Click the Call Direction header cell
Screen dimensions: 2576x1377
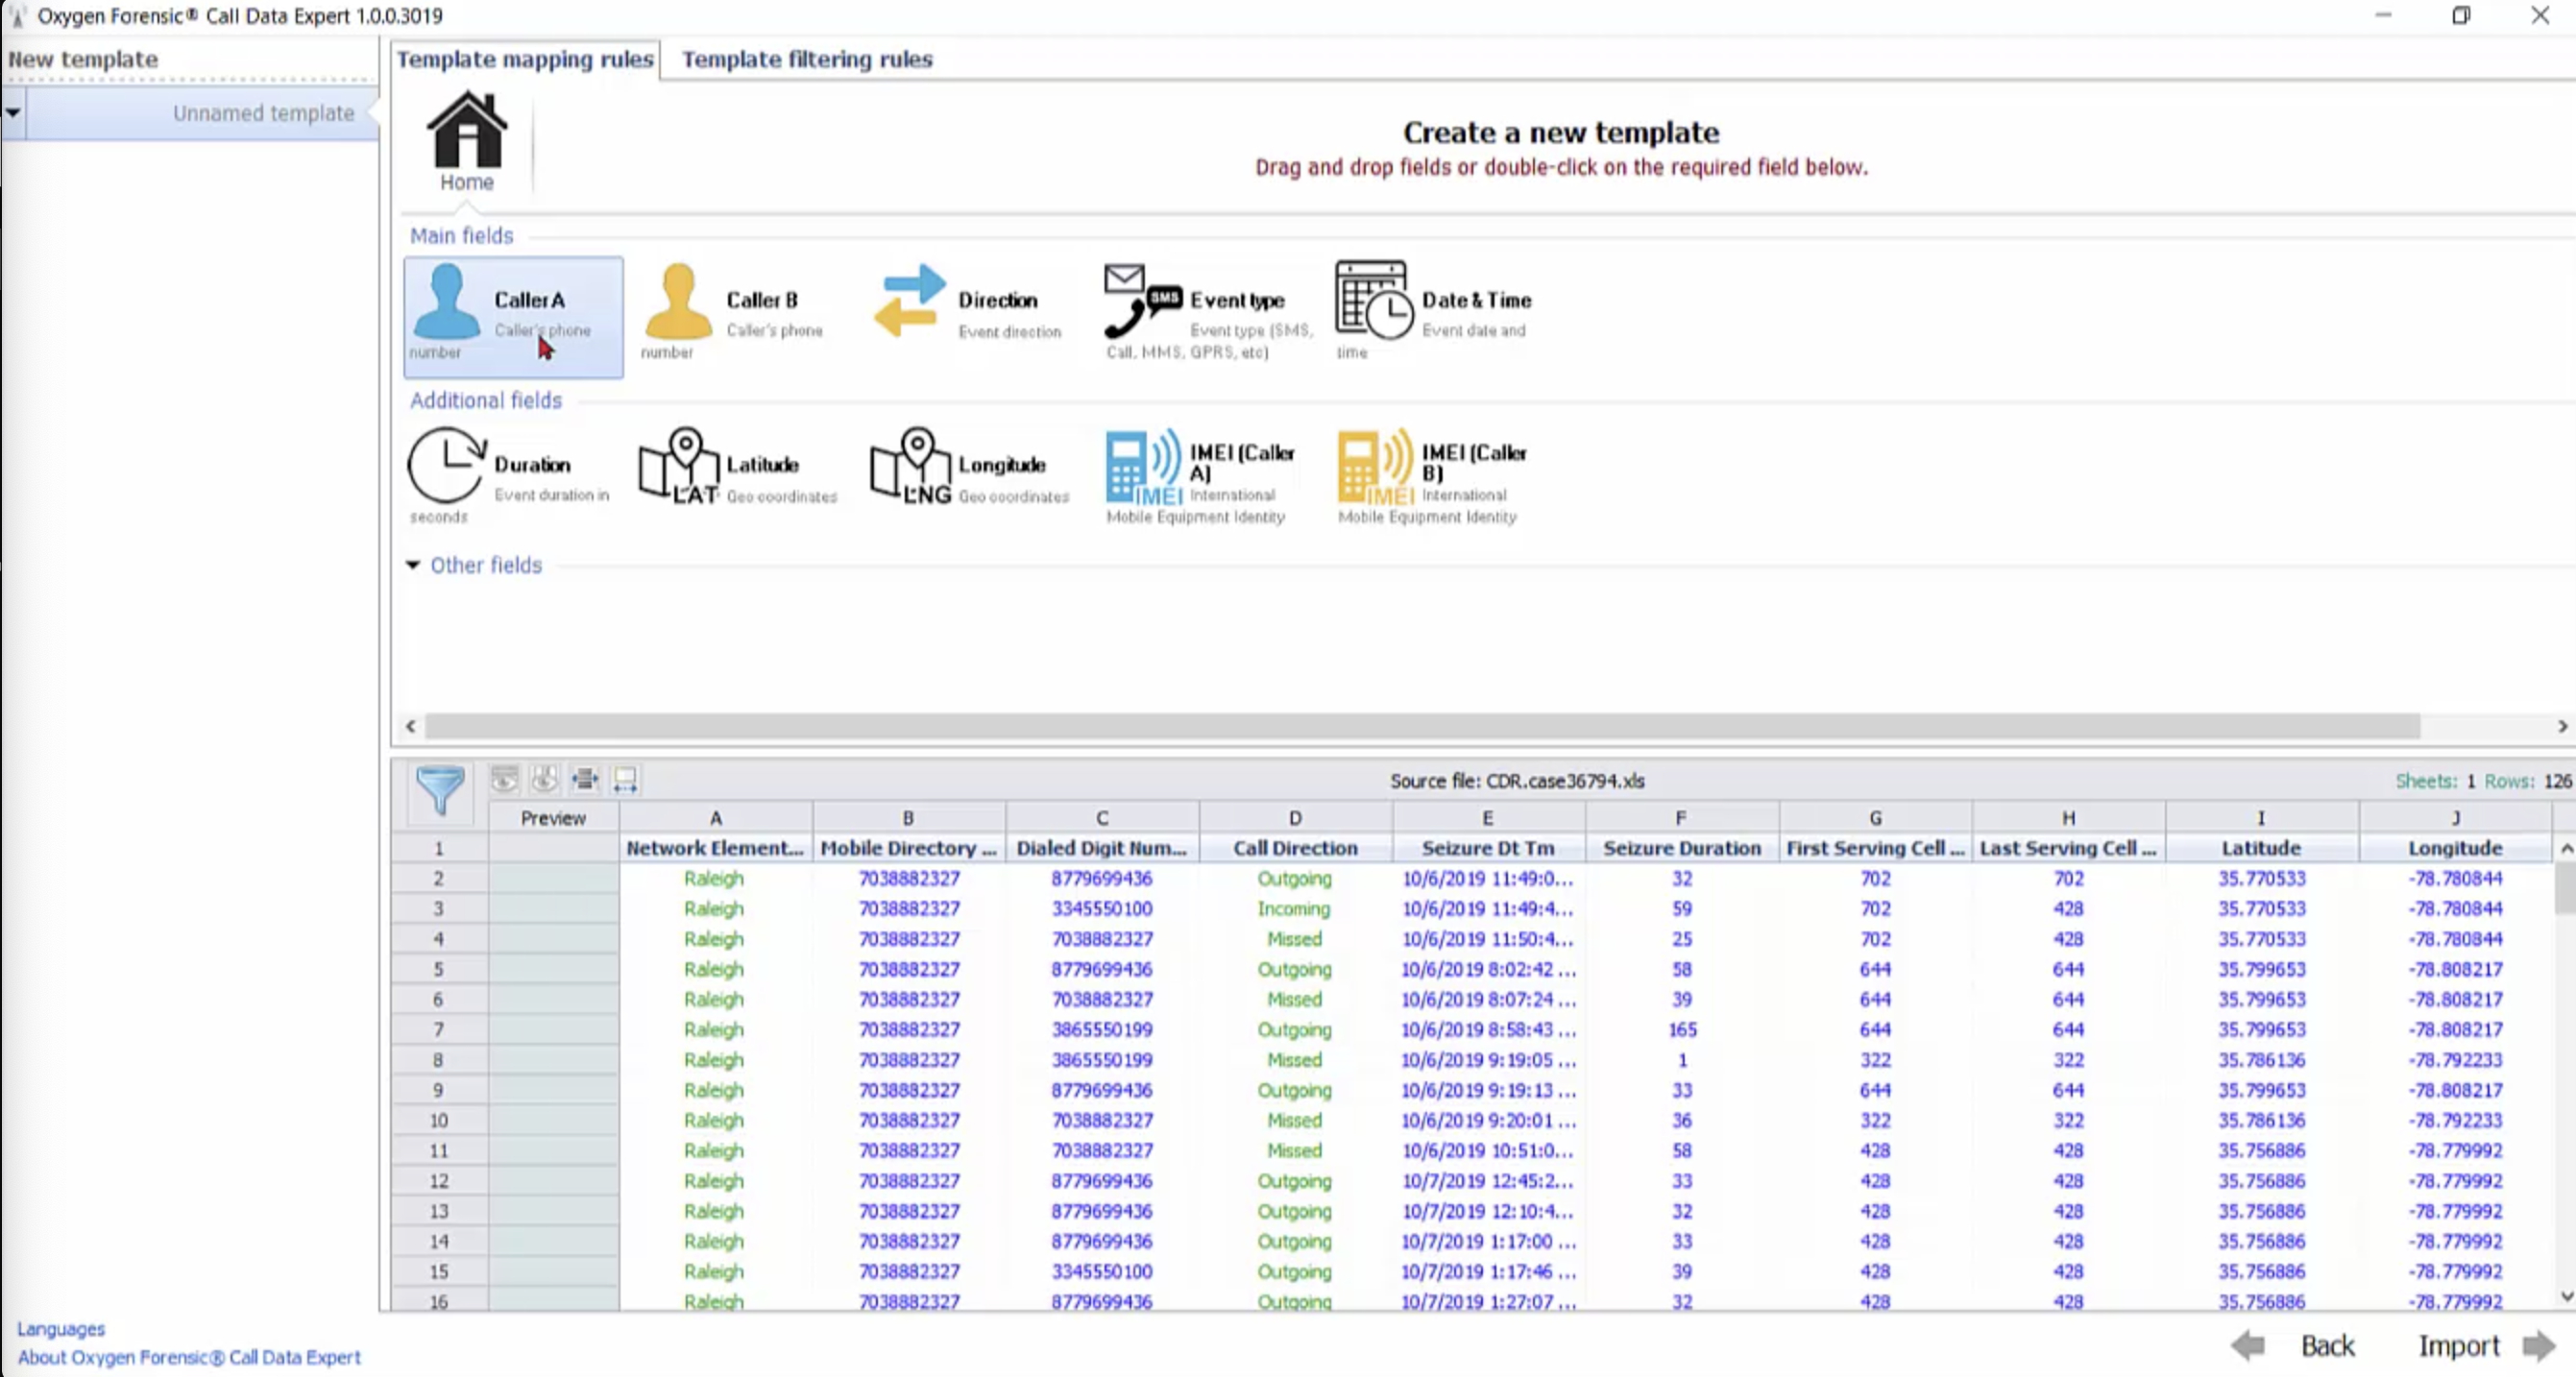[1295, 848]
